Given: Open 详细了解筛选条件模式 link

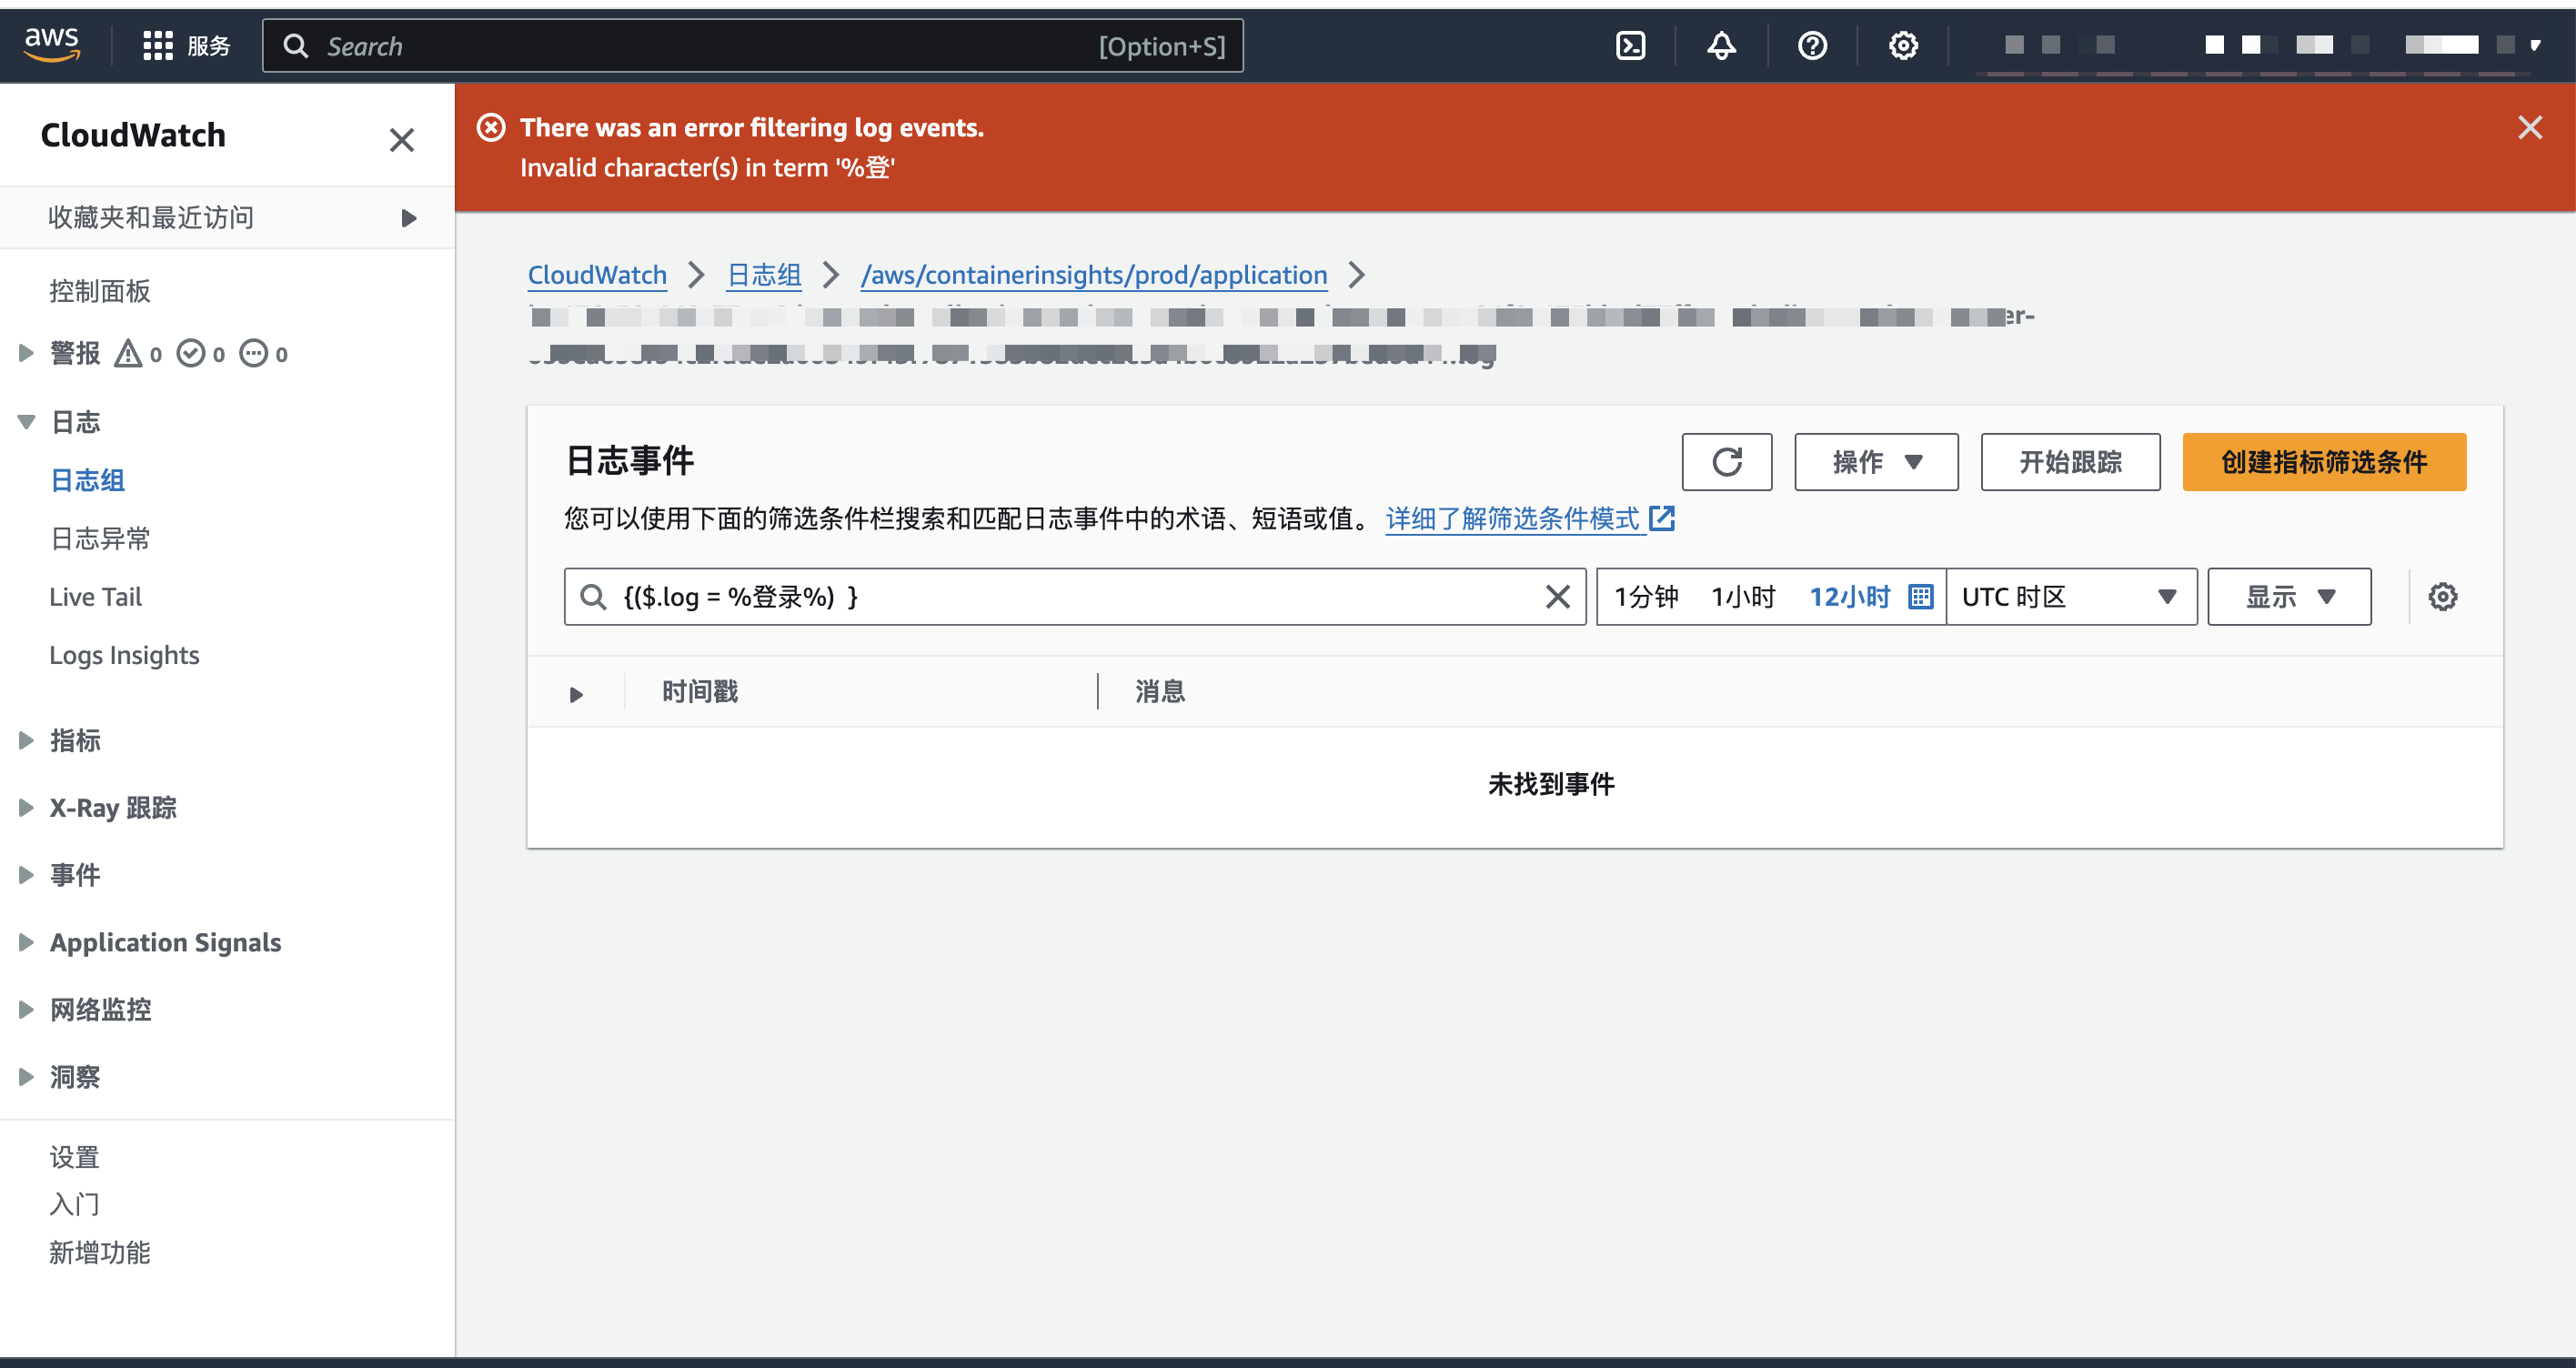Looking at the screenshot, I should [x=1530, y=518].
